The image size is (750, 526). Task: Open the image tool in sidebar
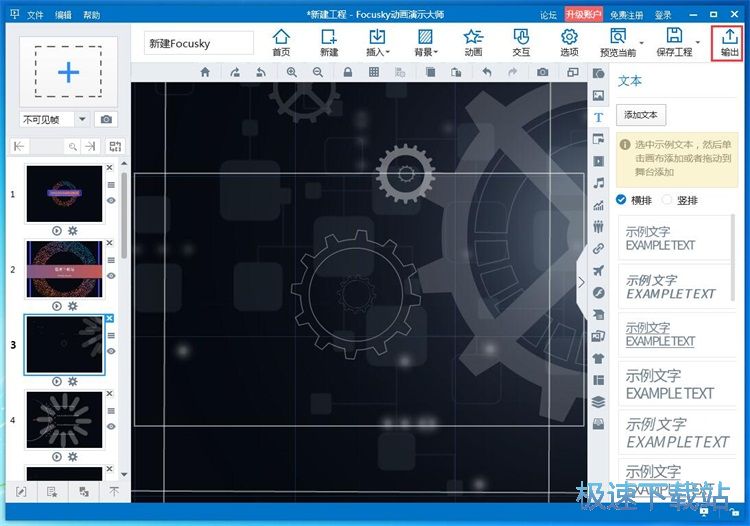[x=598, y=96]
